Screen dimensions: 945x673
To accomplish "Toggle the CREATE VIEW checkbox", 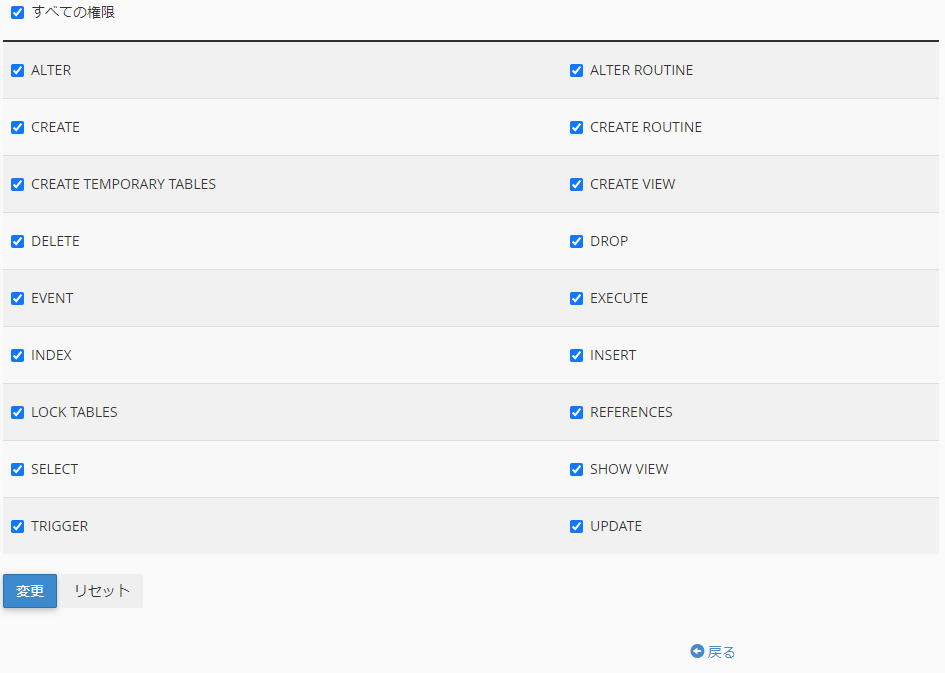I will click(576, 185).
